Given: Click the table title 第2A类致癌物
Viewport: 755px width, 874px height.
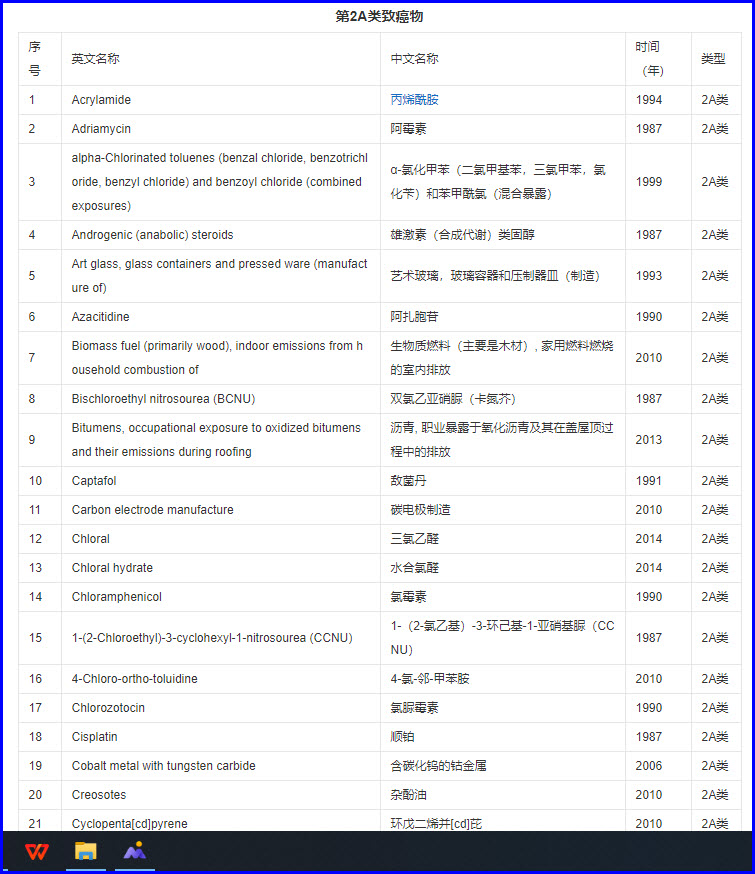Looking at the screenshot, I should [x=379, y=17].
